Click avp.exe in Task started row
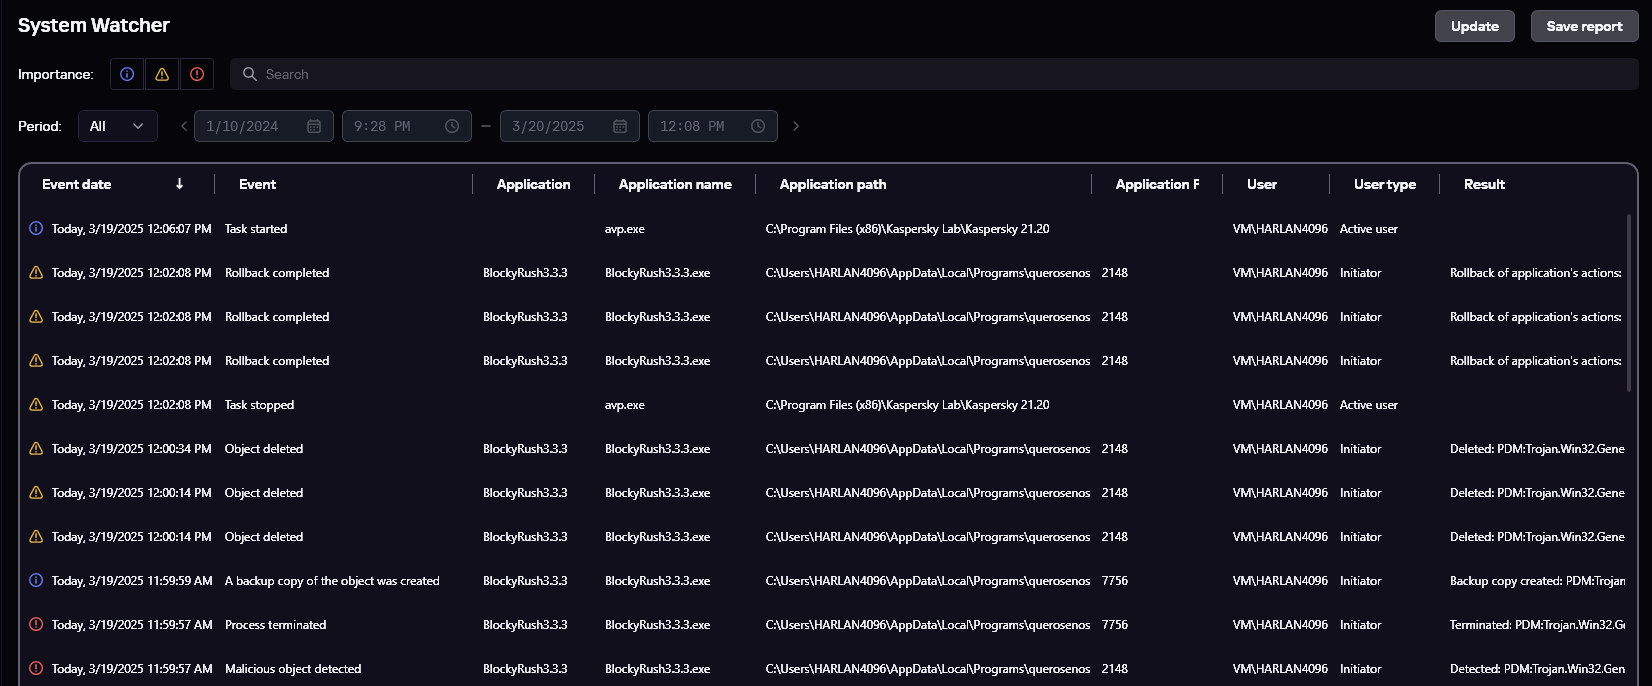 click(x=625, y=229)
